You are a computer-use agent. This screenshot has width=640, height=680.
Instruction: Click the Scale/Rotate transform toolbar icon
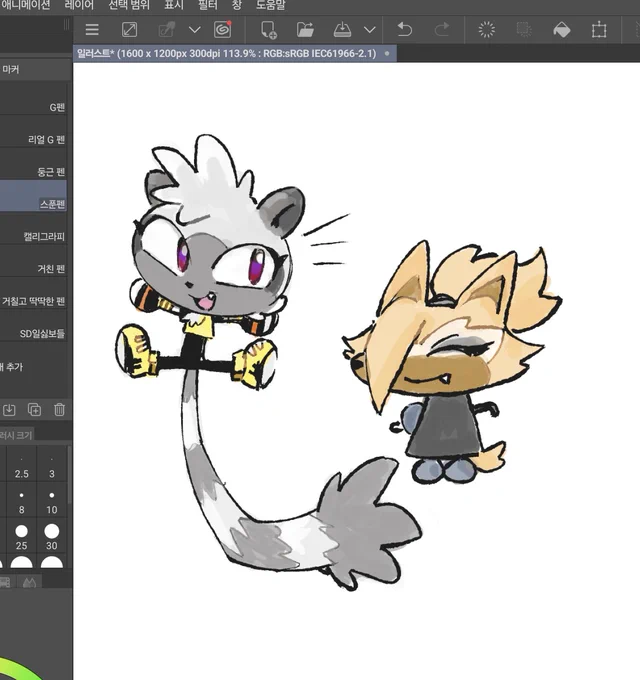coord(599,30)
